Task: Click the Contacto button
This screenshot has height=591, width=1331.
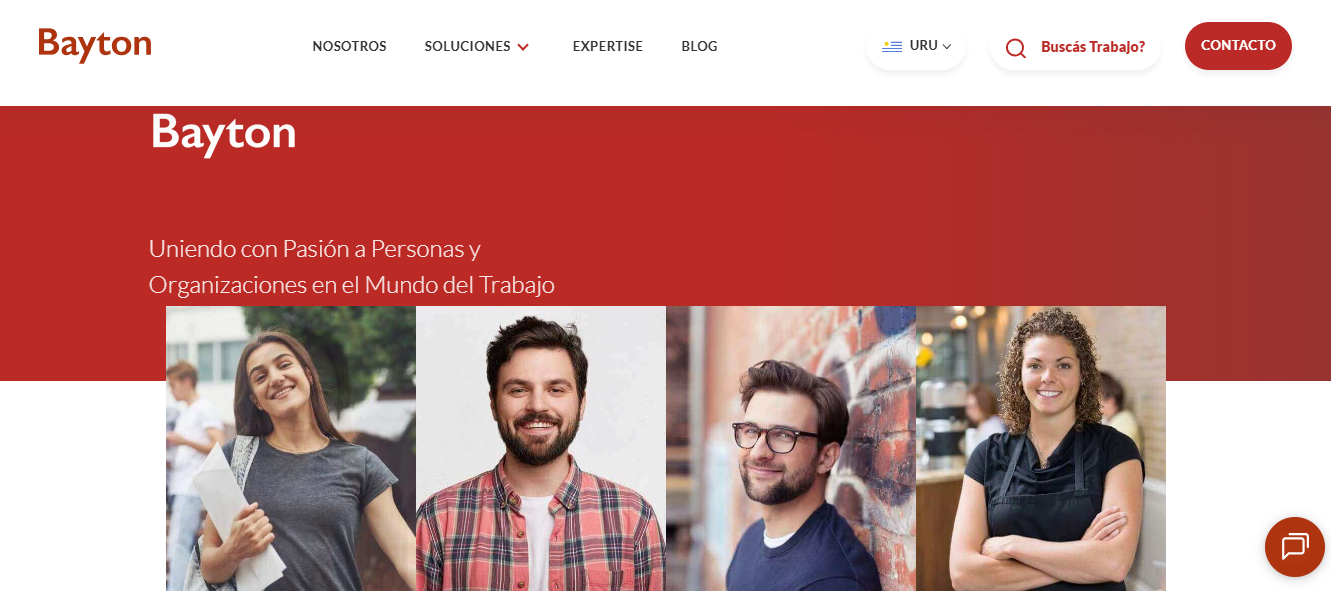Action: 1238,46
